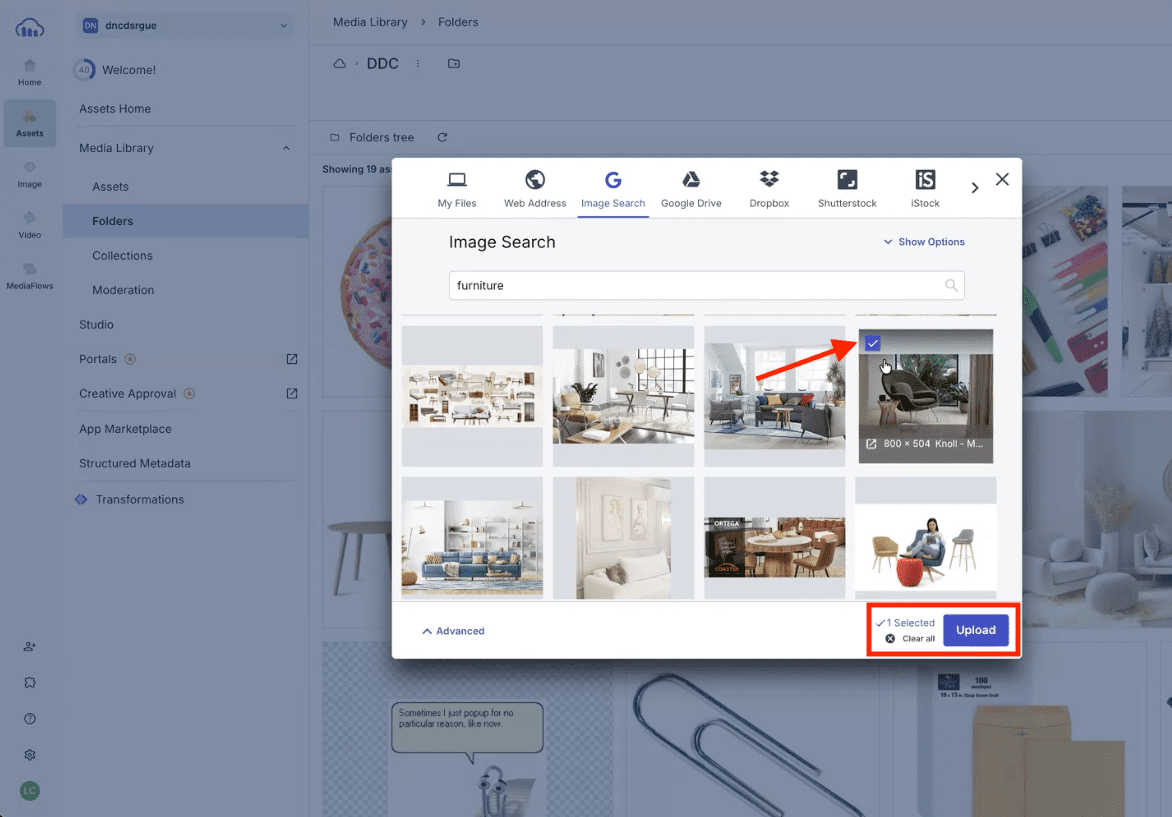Open the settings gear icon
The image size is (1172, 817).
(x=29, y=755)
